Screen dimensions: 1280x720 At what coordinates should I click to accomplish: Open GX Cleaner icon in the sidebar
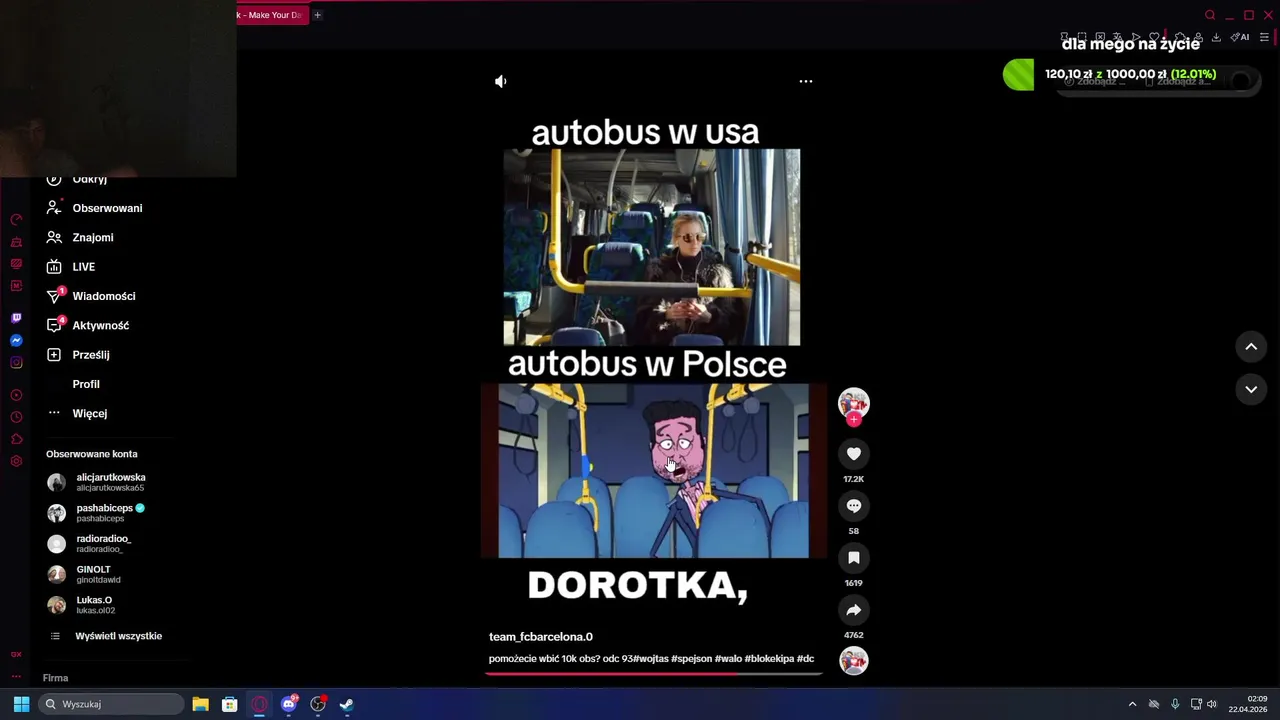[x=16, y=241]
